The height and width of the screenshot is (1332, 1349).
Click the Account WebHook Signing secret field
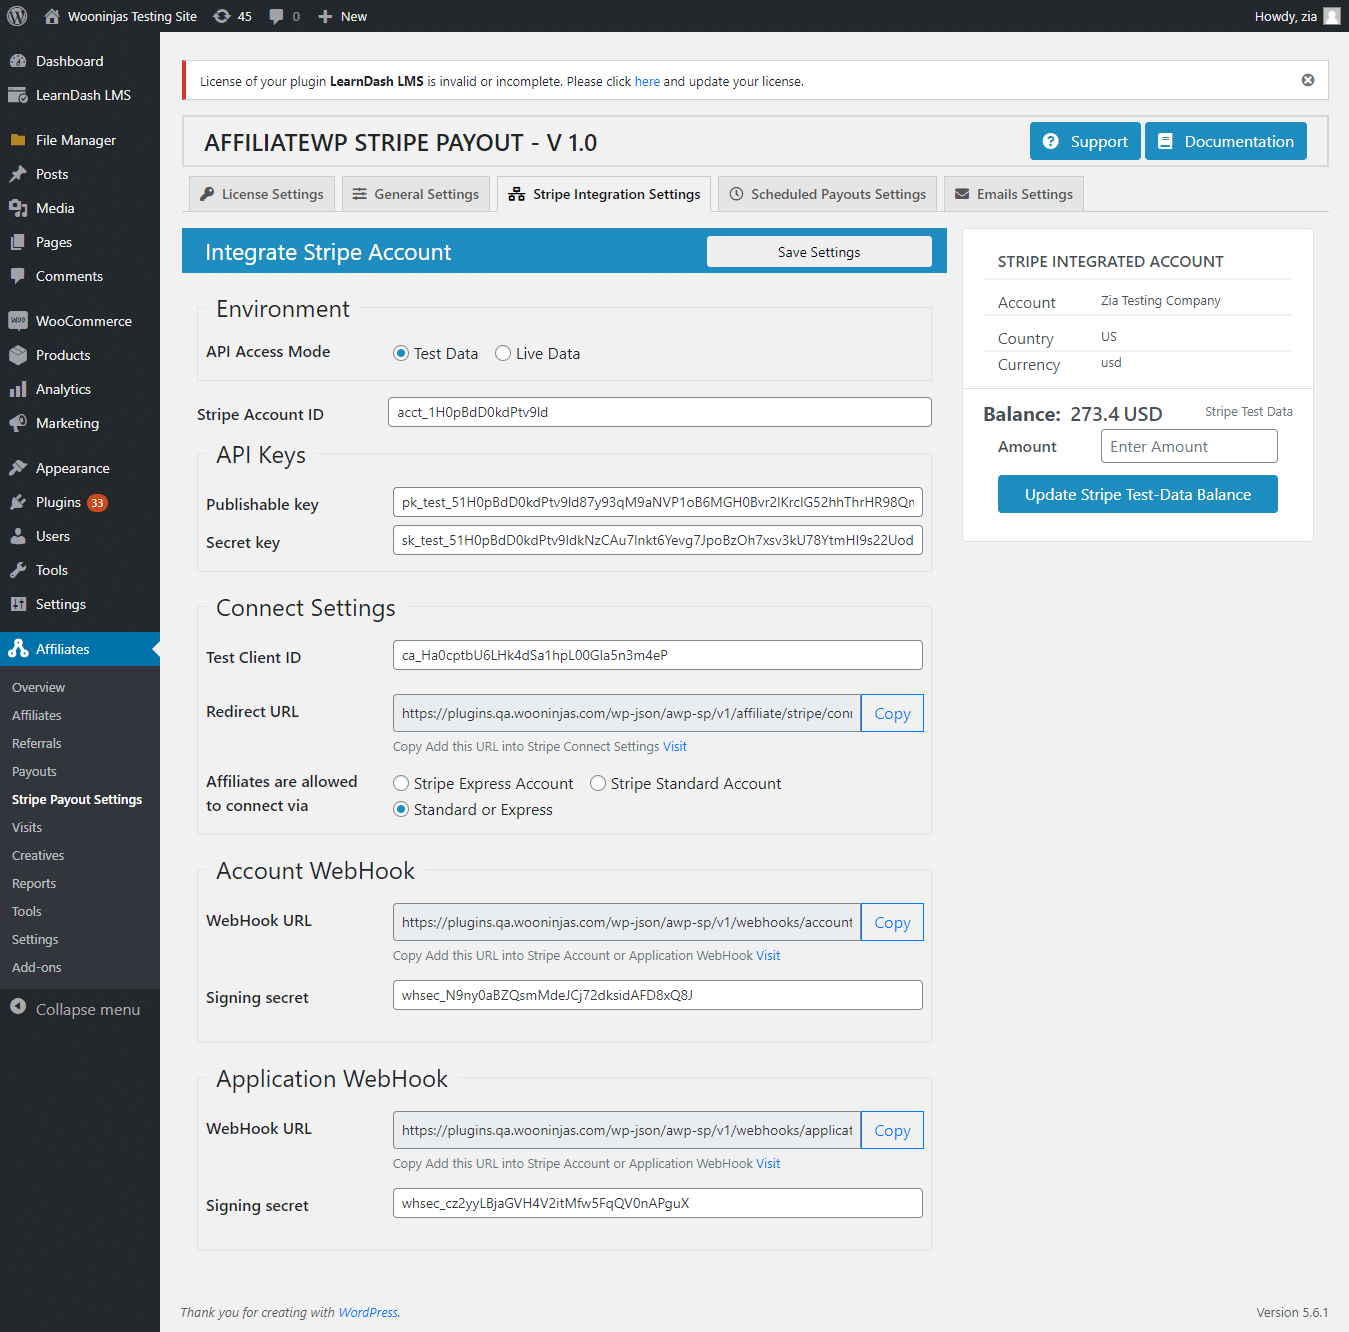pos(658,995)
